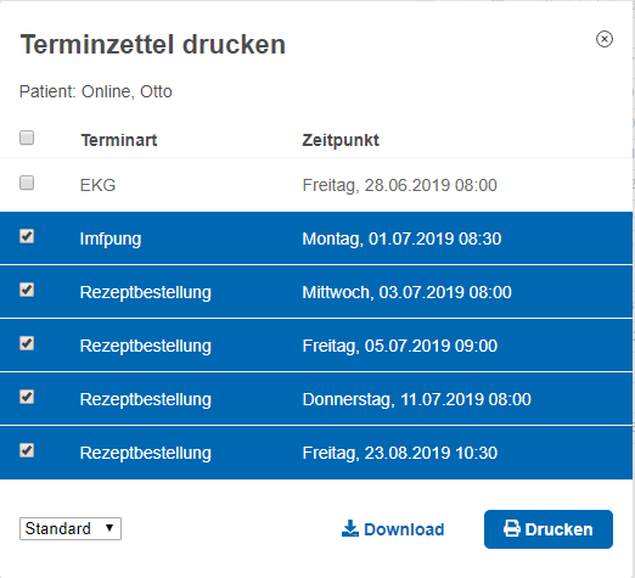The height and width of the screenshot is (578, 635).
Task: Select the Imfpung row label
Action: tap(110, 239)
